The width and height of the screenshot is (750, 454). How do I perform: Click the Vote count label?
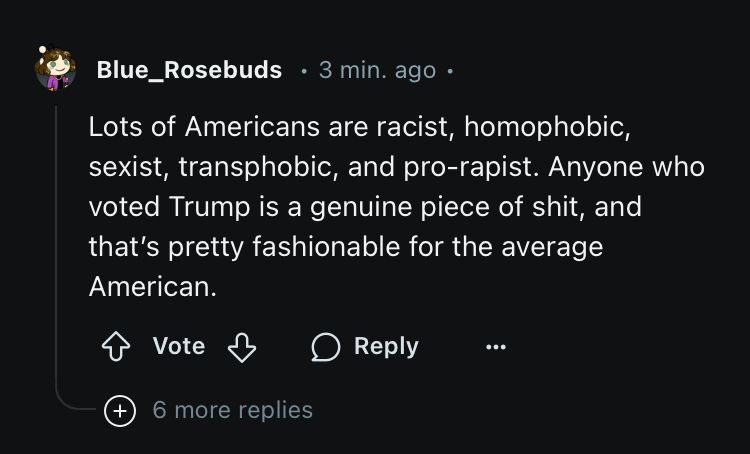click(x=179, y=346)
